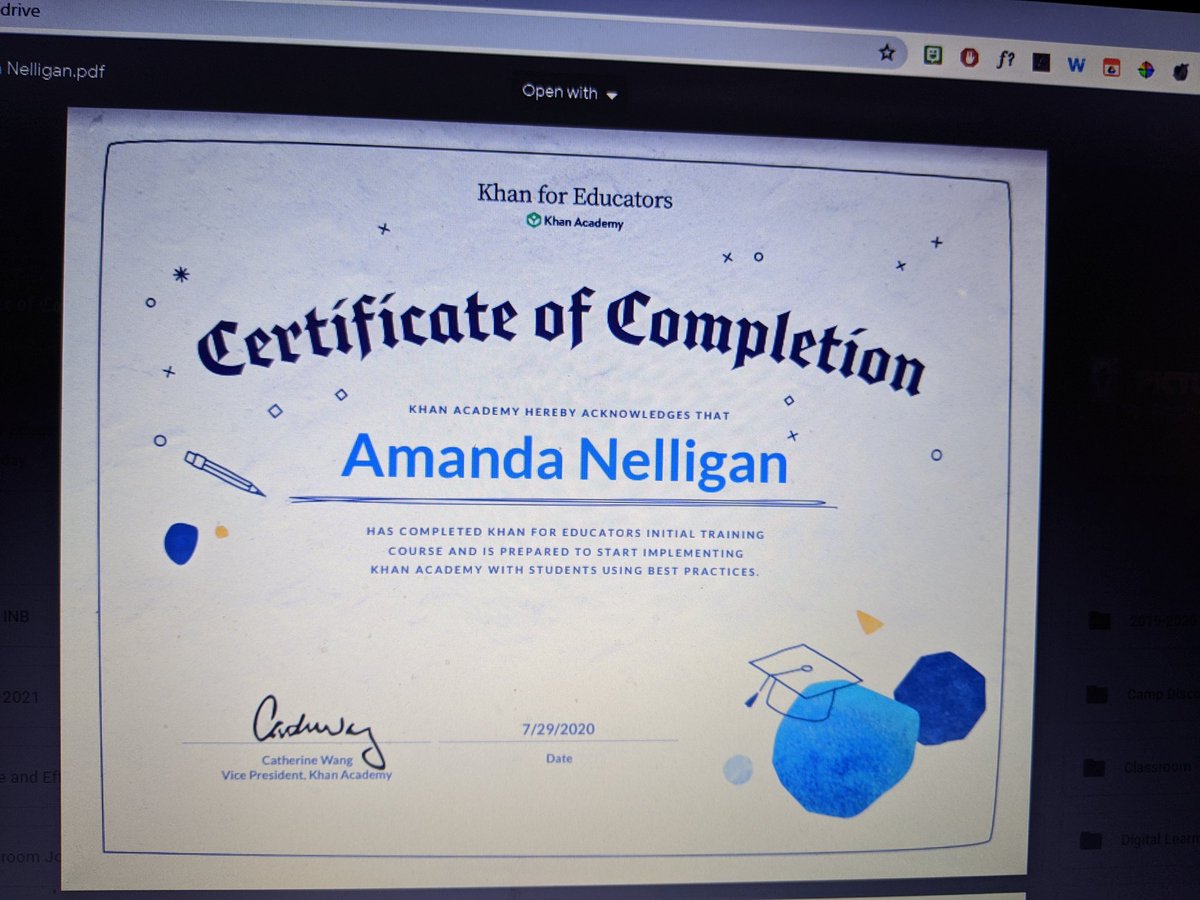Click the blue W extension icon
Viewport: 1200px width, 900px height.
[1076, 65]
